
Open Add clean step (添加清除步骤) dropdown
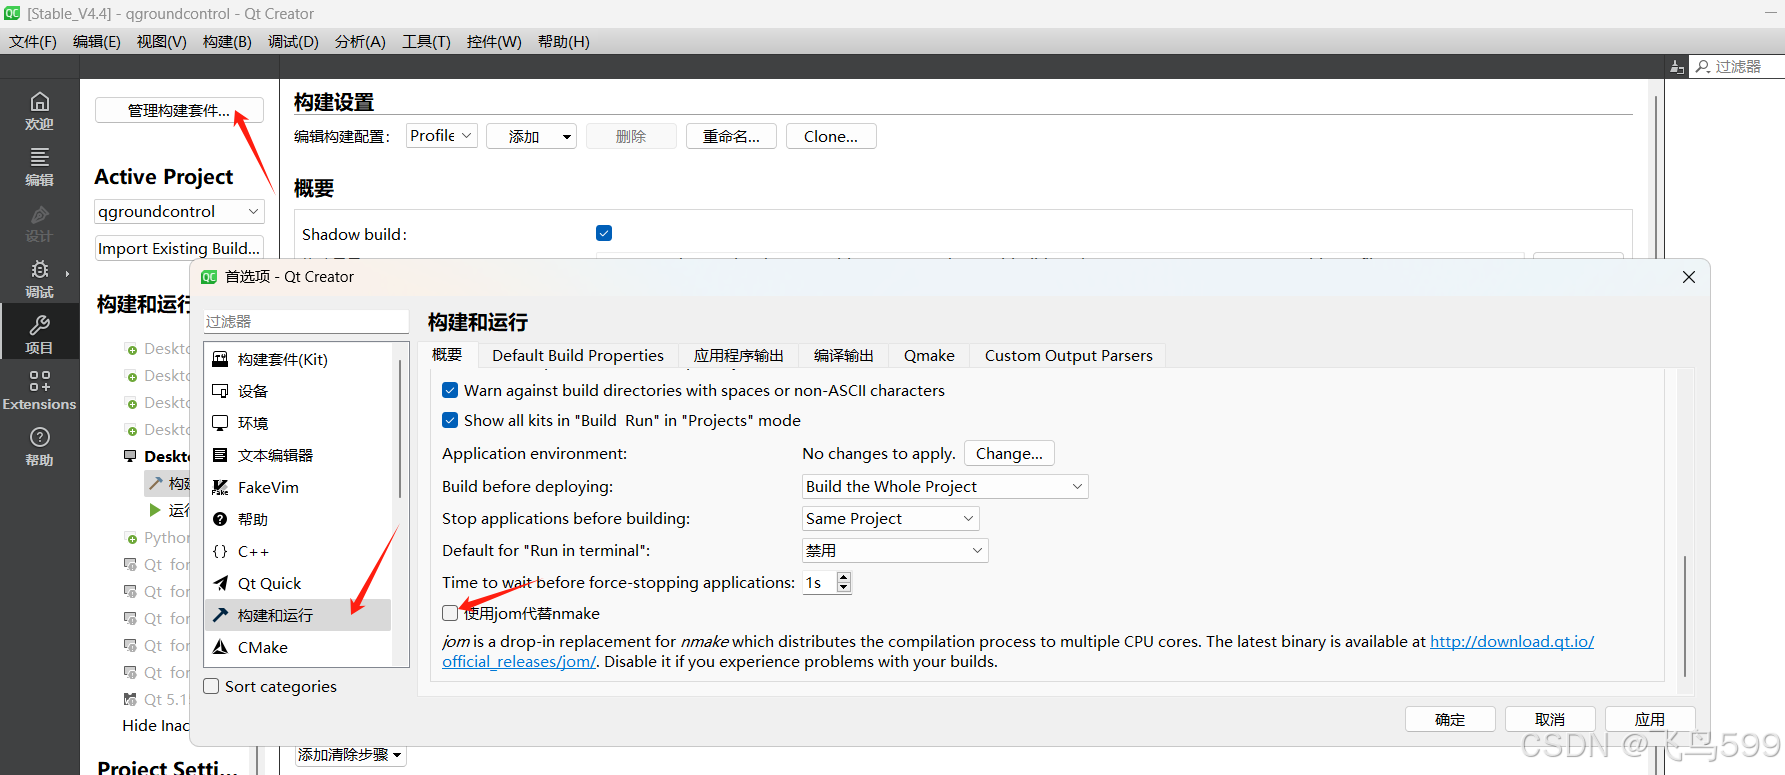(x=350, y=755)
